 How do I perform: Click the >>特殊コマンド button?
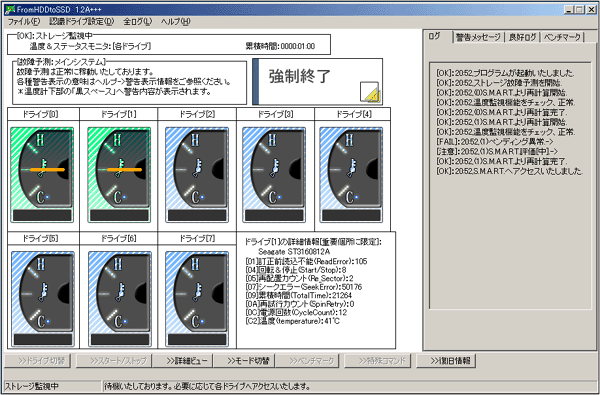378,361
